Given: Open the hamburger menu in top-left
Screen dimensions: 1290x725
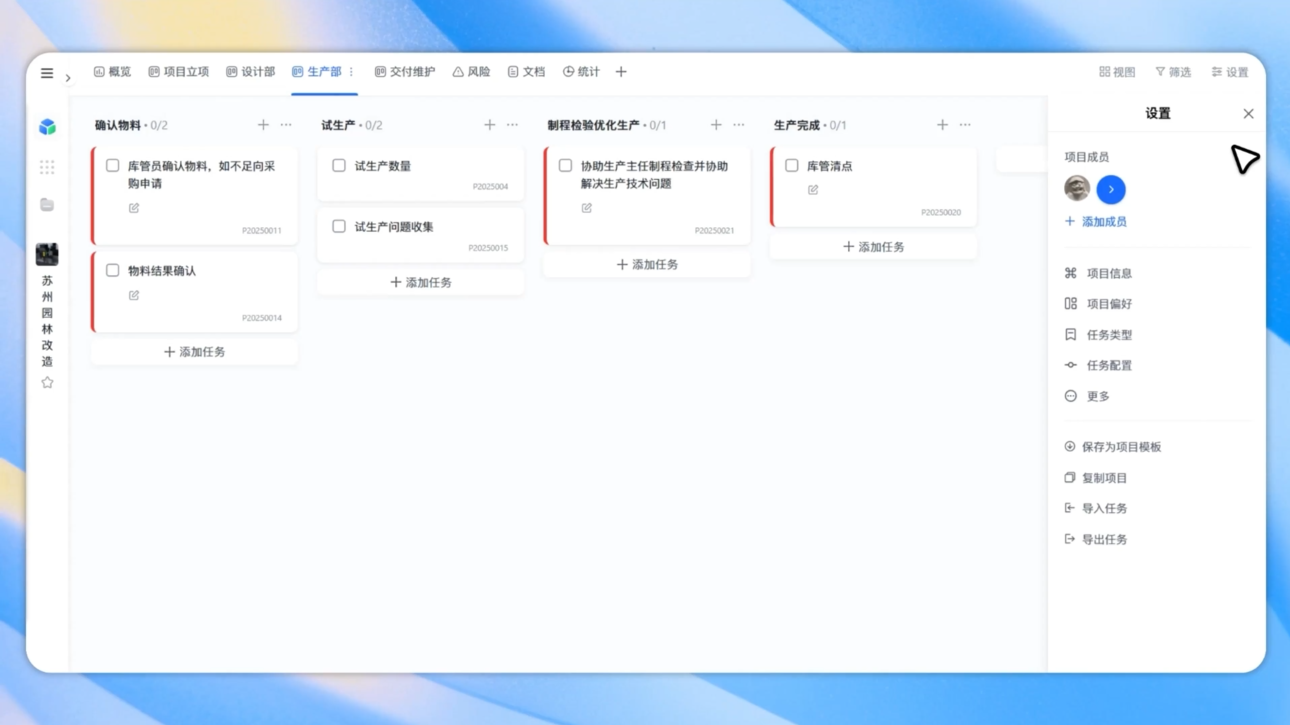Looking at the screenshot, I should point(47,73).
